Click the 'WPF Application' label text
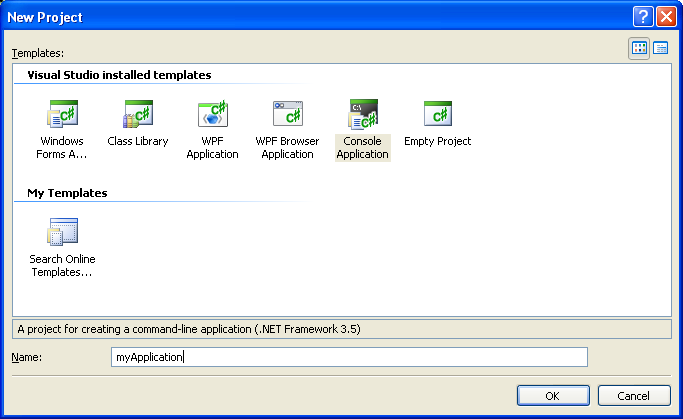 213,148
